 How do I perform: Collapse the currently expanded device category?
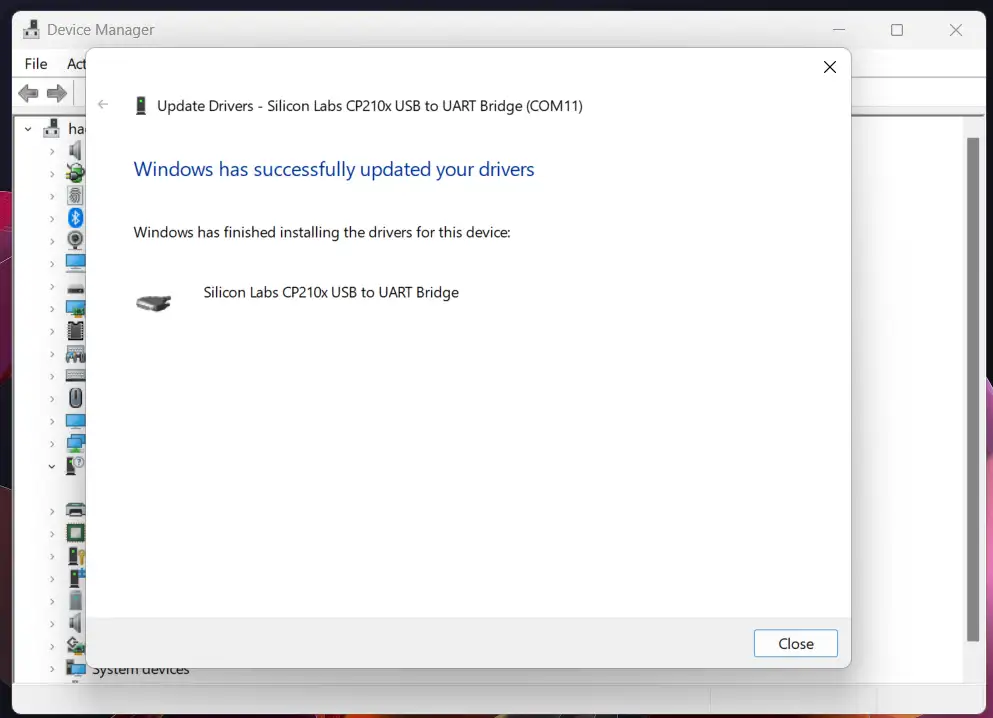click(x=53, y=465)
